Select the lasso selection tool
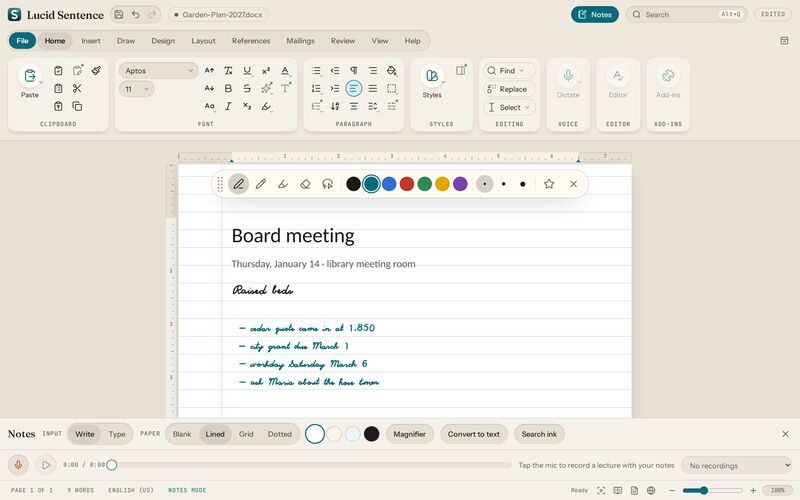The image size is (800, 500). point(328,184)
